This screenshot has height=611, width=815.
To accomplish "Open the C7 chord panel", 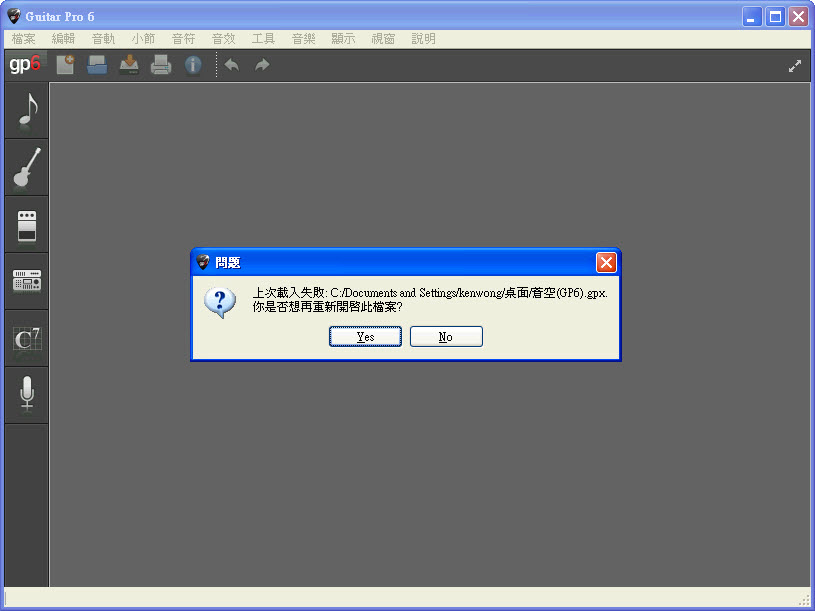I will pos(27,339).
